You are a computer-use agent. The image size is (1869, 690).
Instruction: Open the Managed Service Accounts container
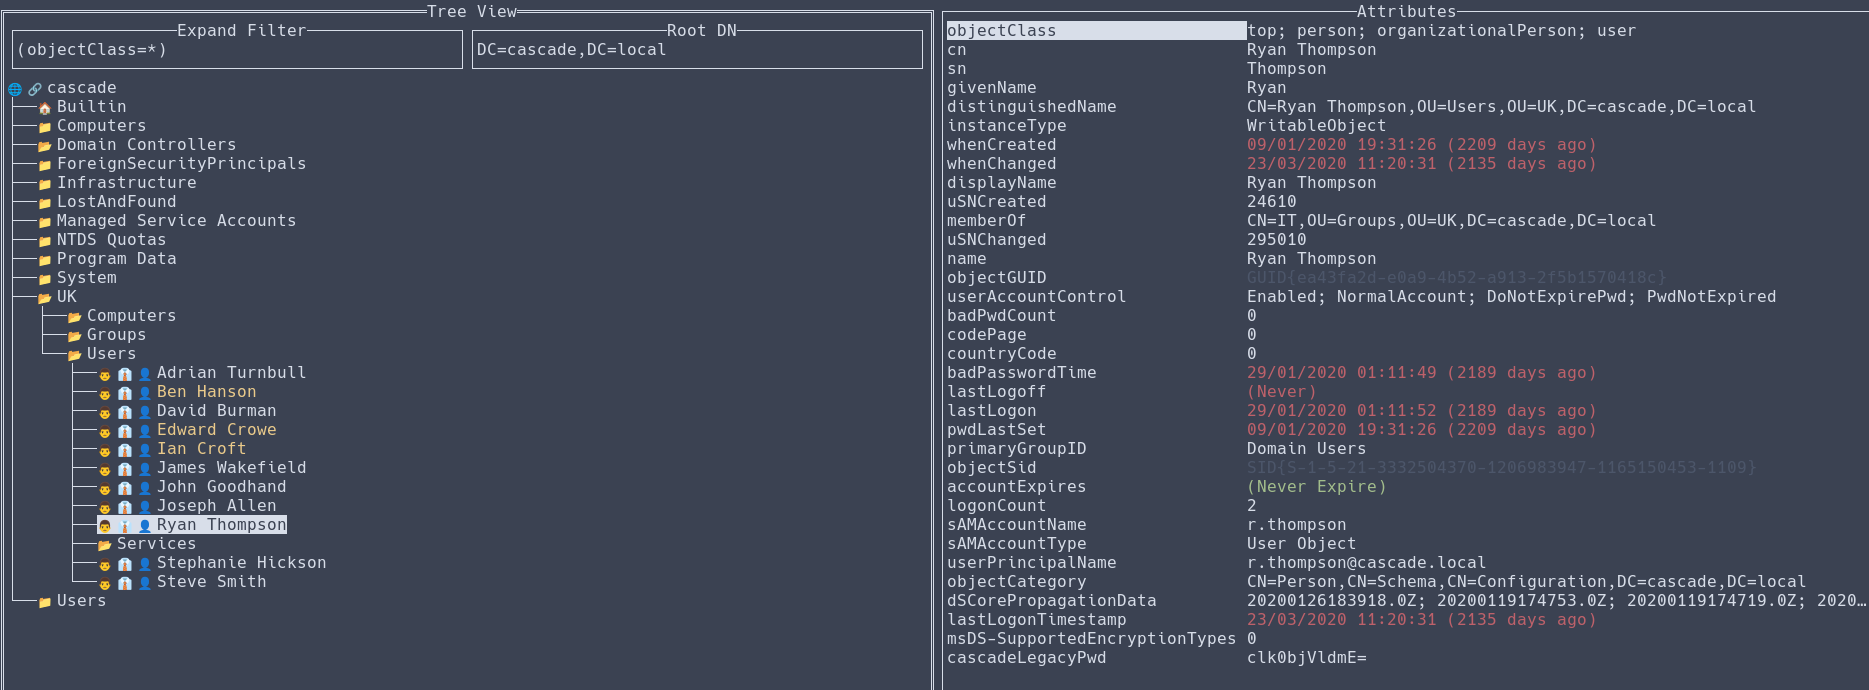[176, 221]
